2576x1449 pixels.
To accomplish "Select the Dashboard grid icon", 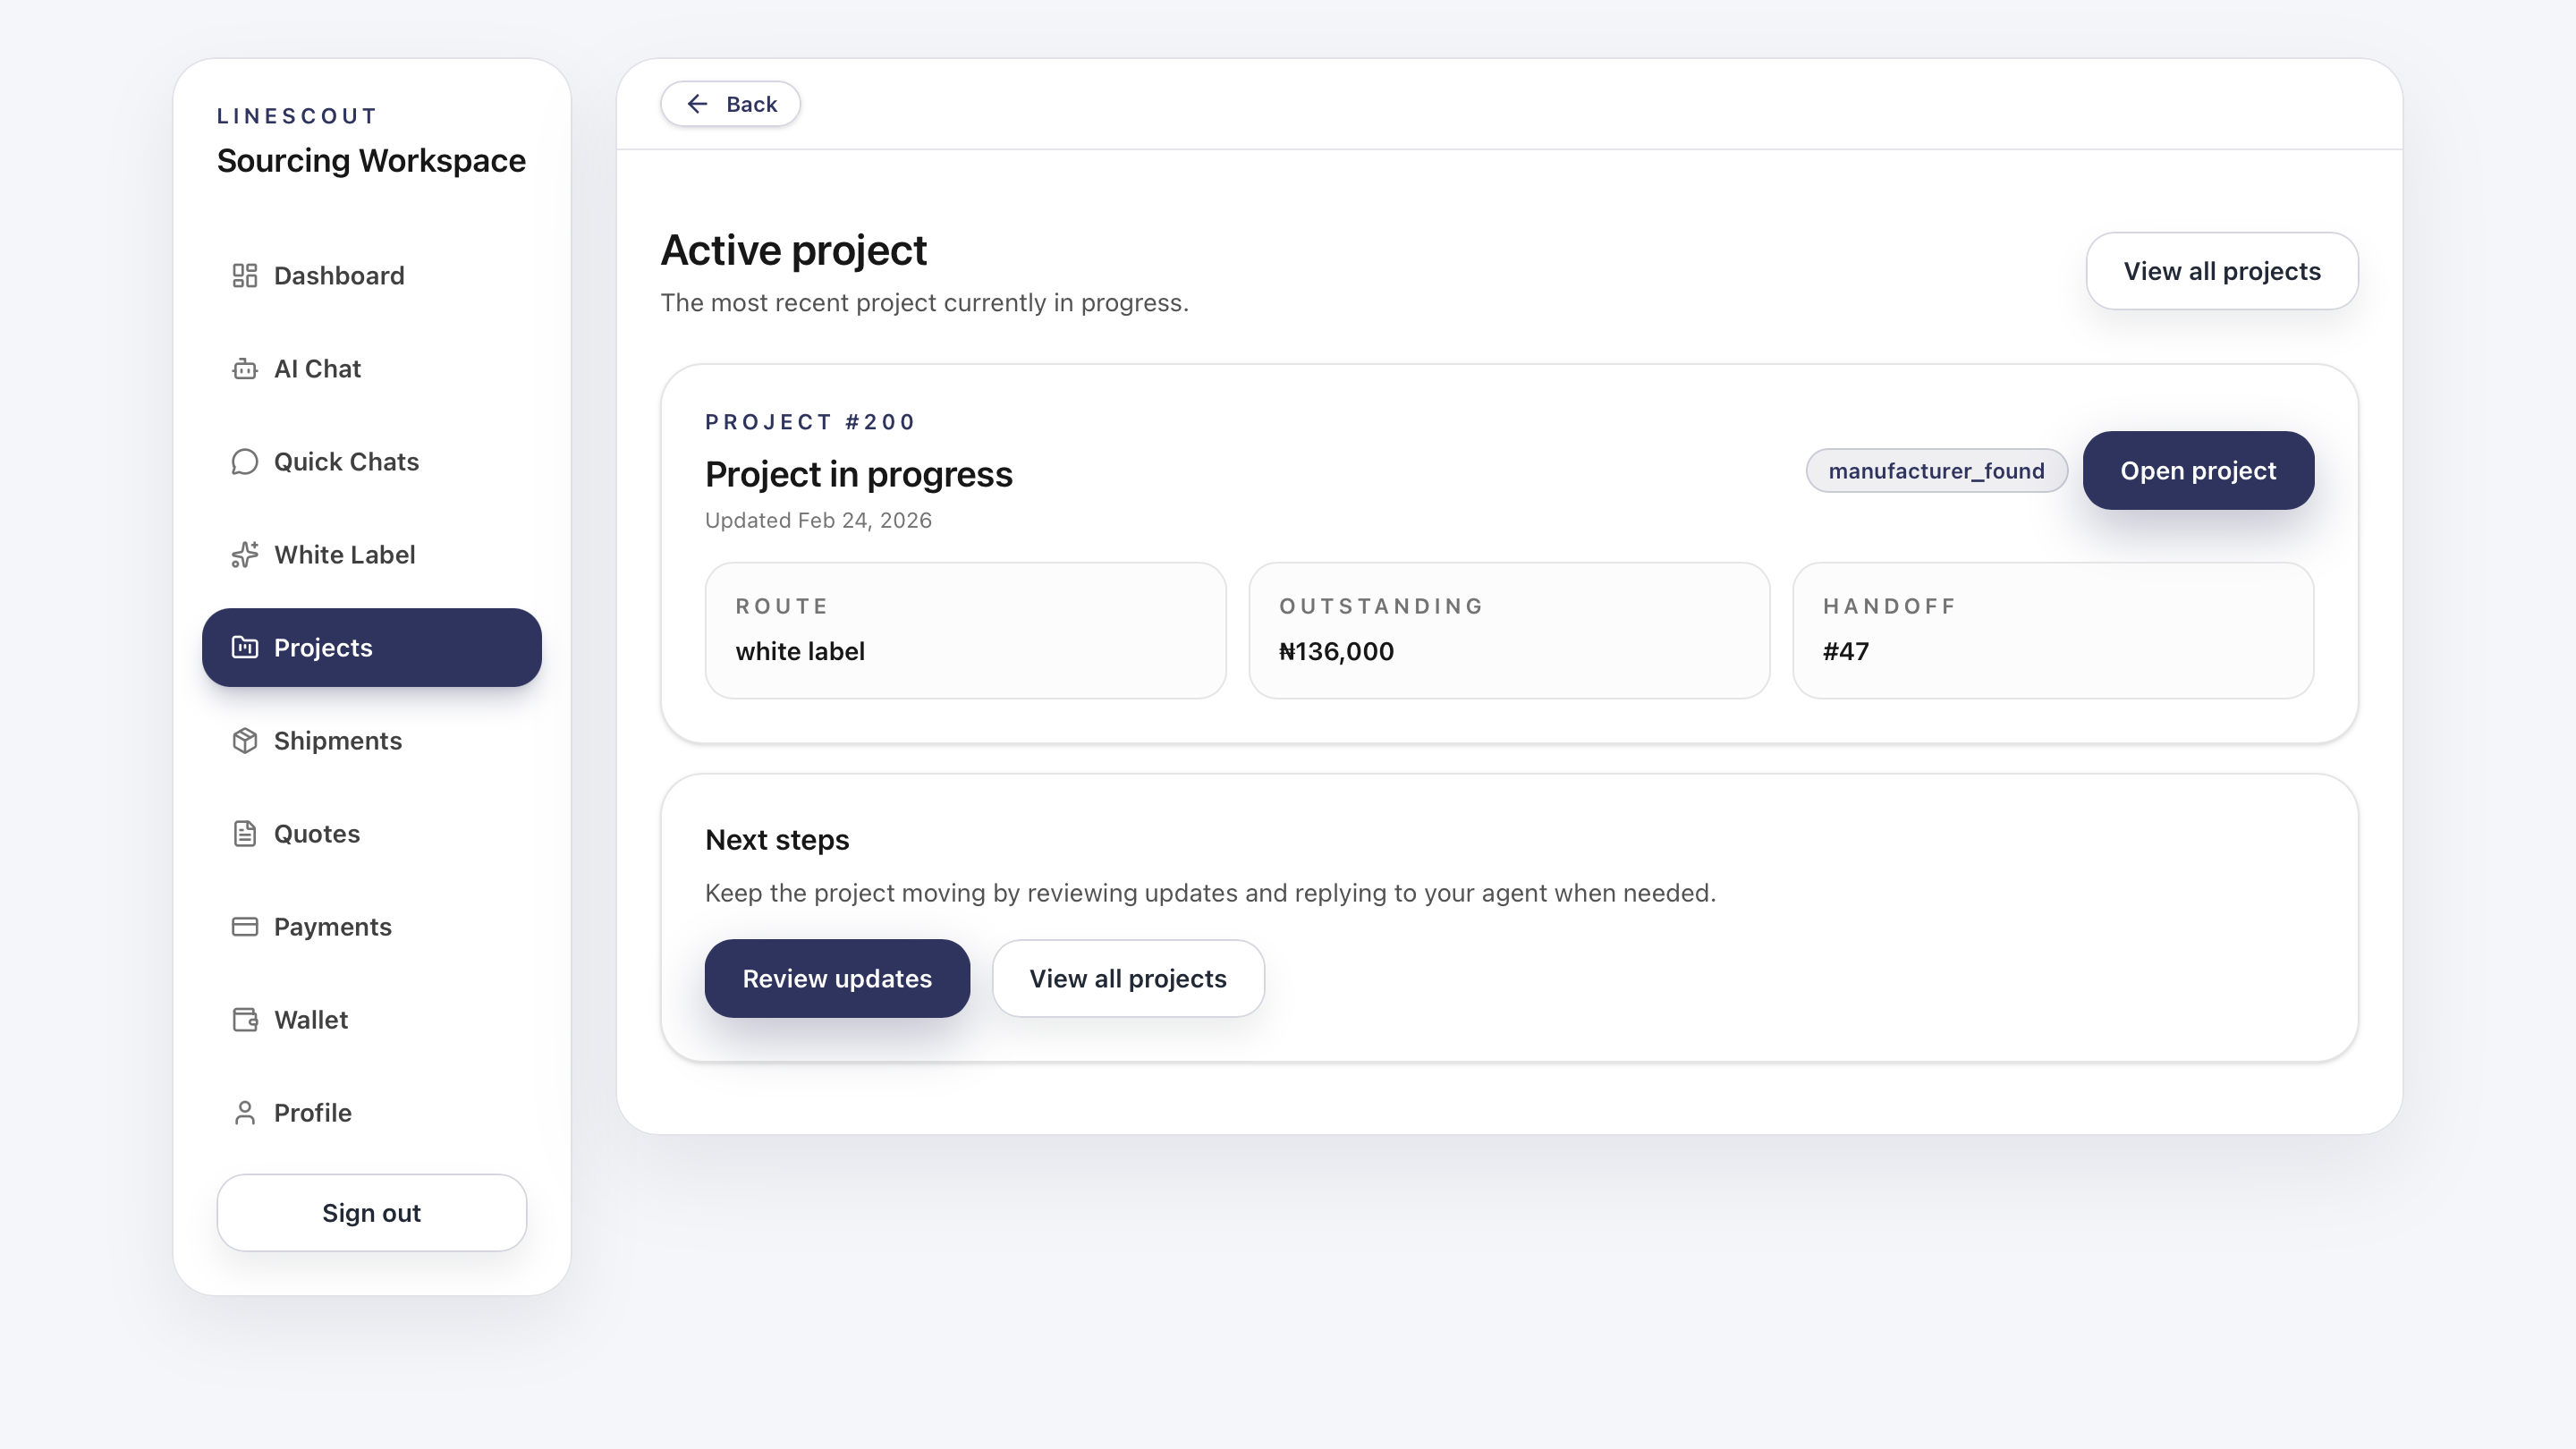I will pos(245,275).
